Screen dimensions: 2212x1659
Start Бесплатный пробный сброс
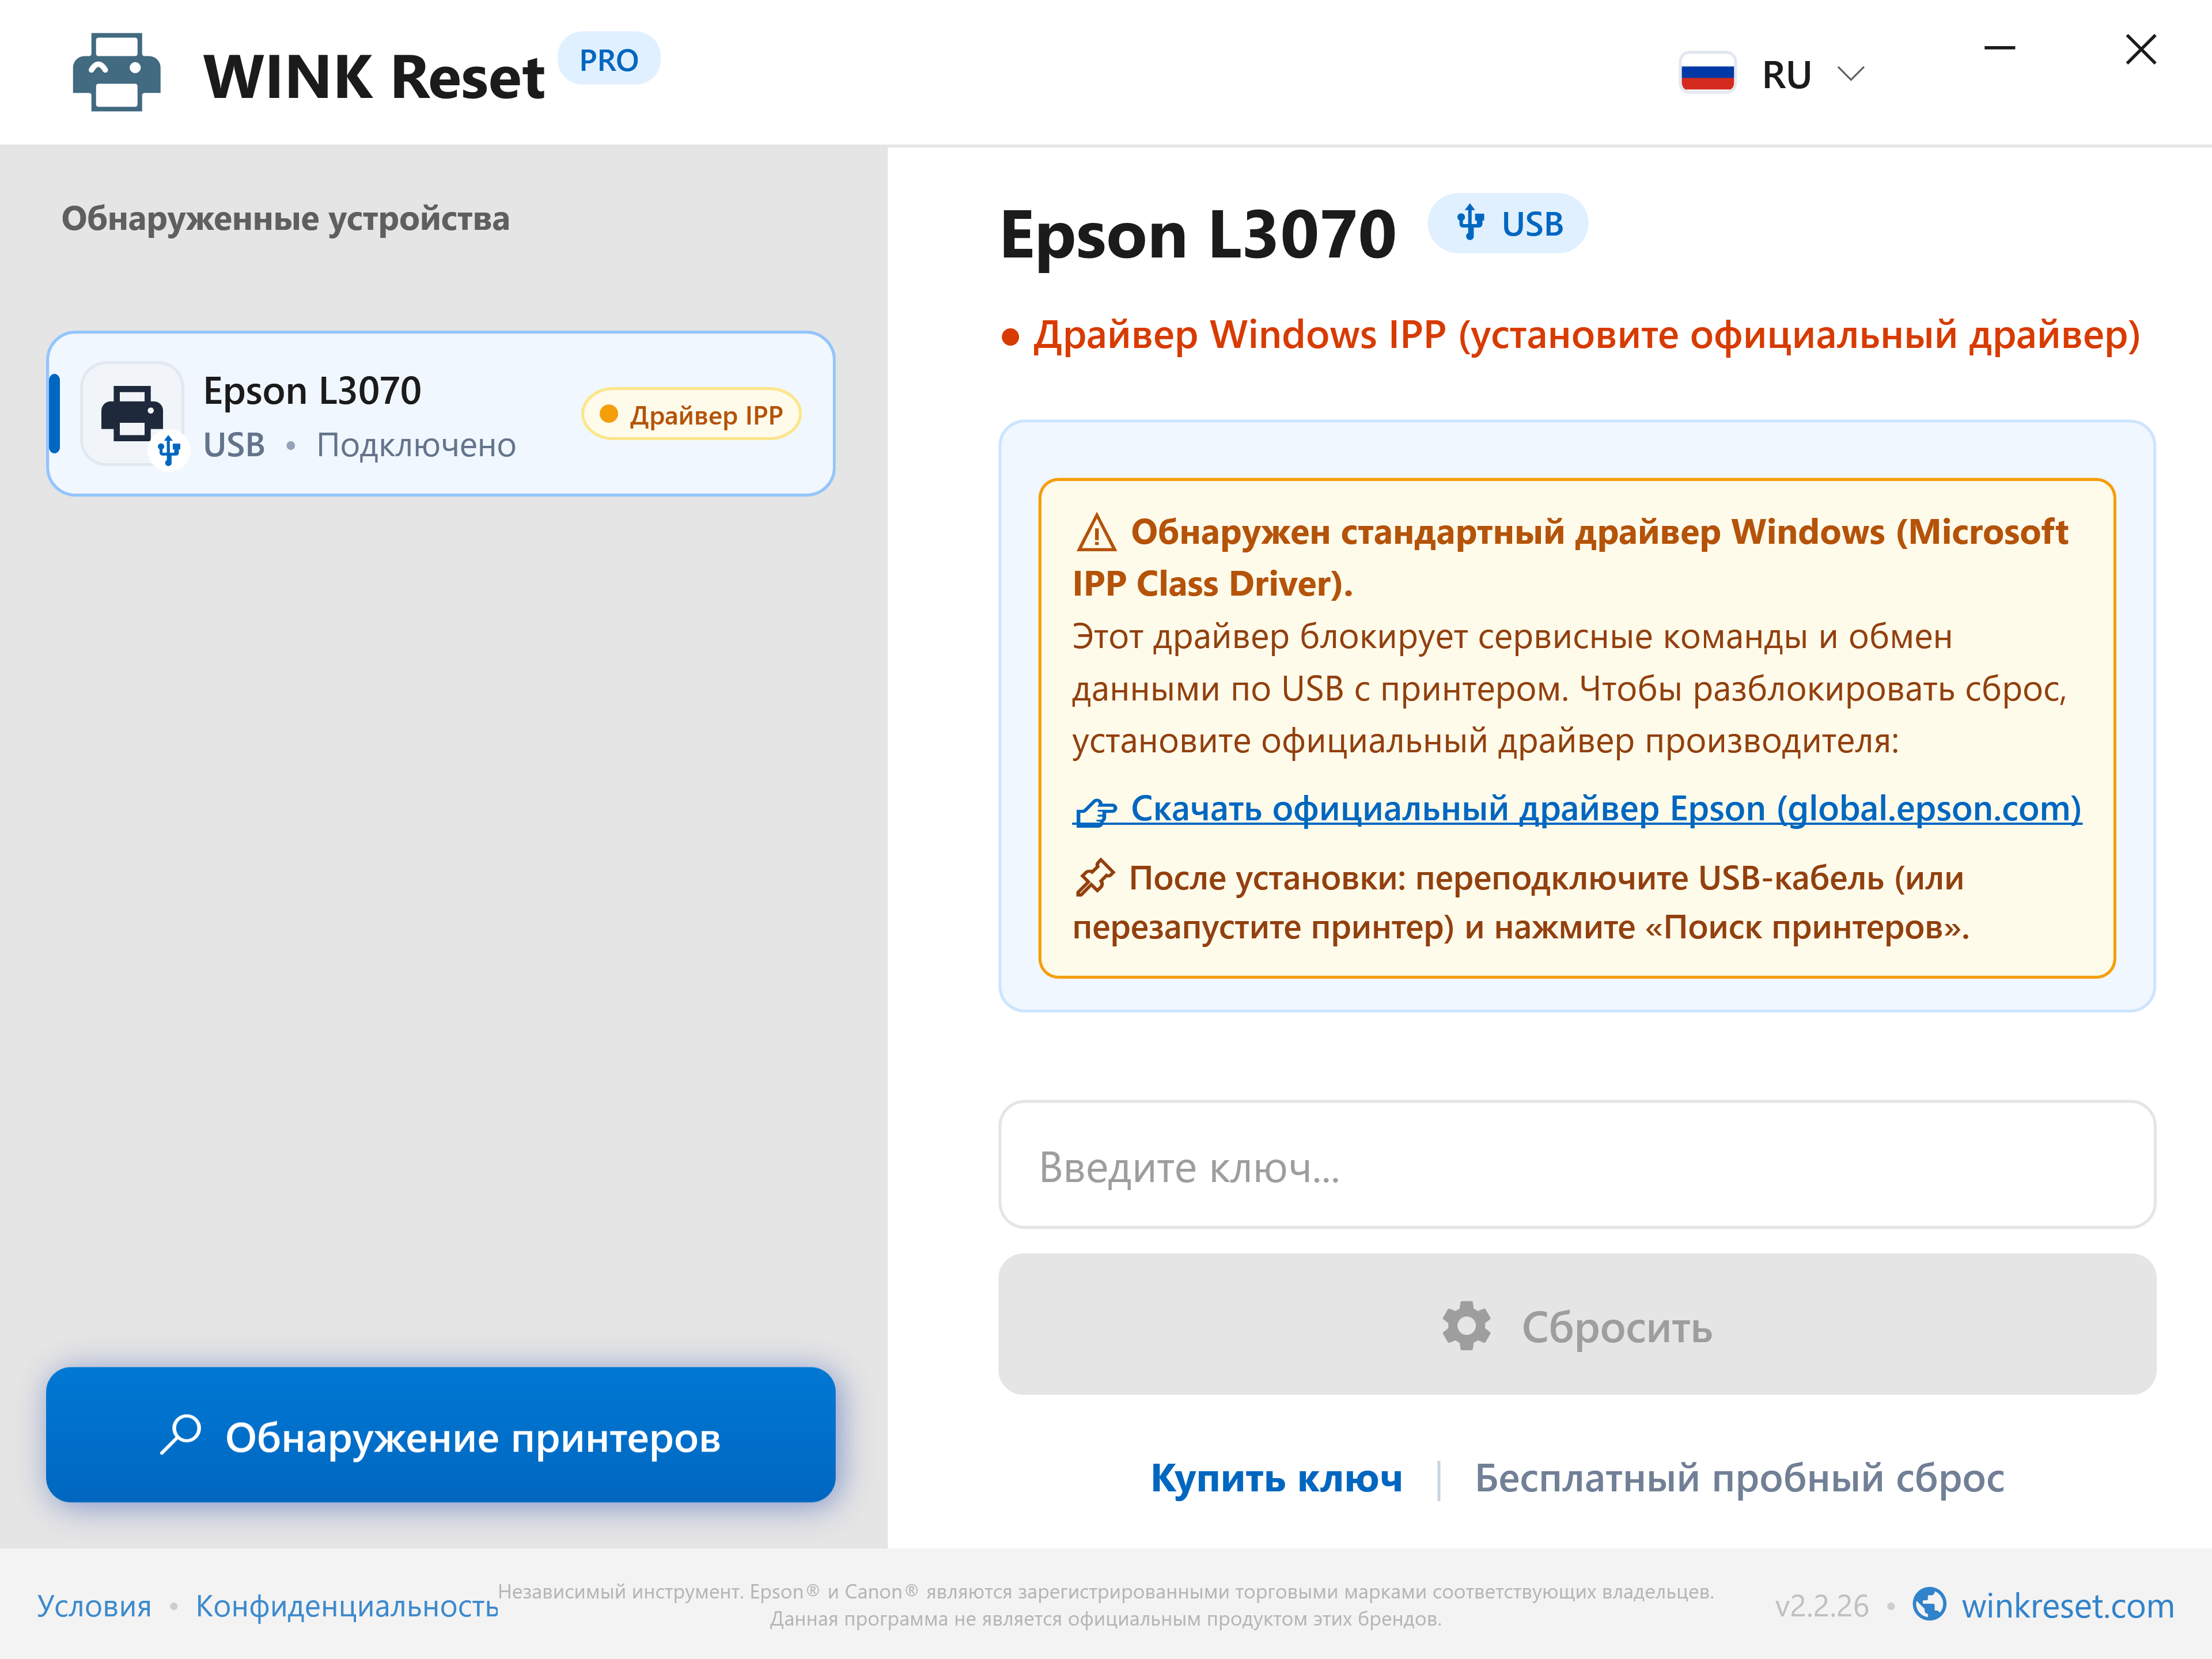pos(1739,1478)
